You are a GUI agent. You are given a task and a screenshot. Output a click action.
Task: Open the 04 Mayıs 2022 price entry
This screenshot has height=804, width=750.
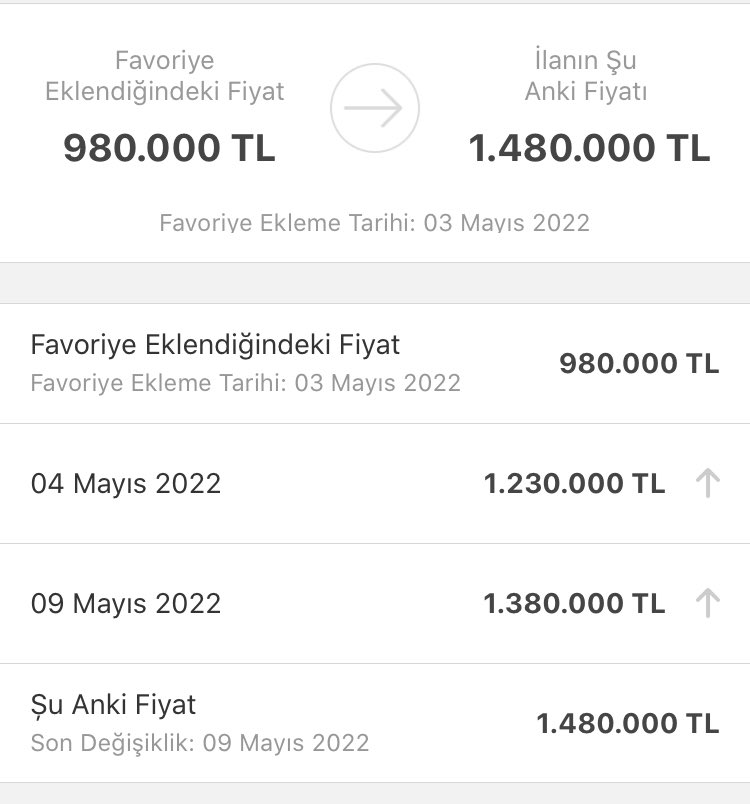(x=126, y=484)
